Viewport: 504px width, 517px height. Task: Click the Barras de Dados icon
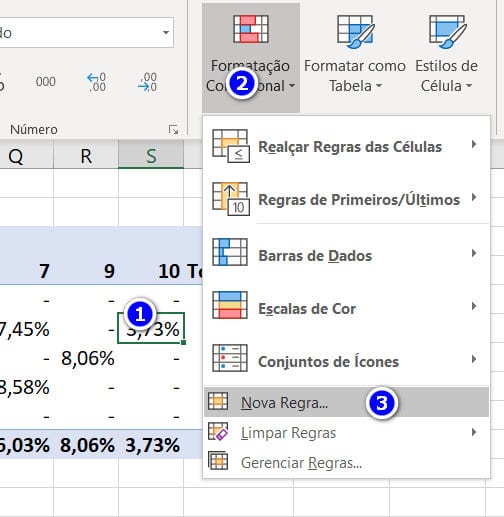pos(230,252)
